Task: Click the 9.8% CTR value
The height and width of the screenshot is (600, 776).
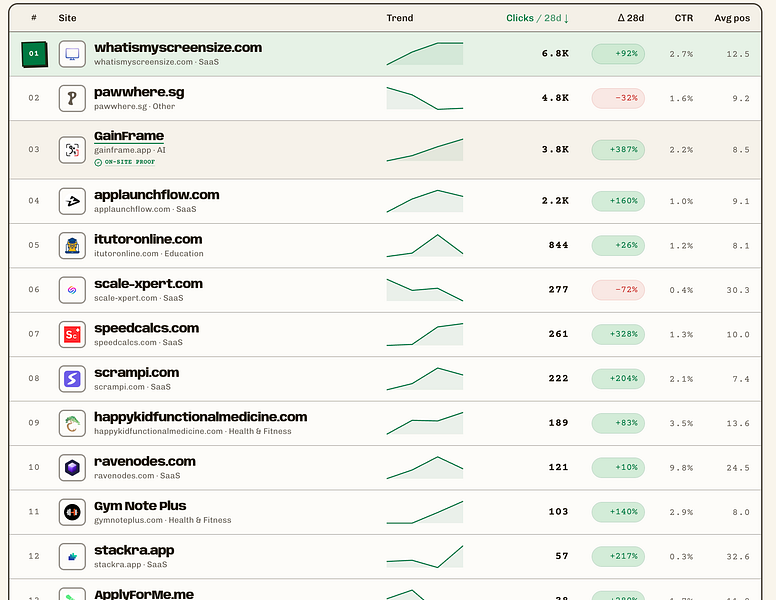Action: click(681, 468)
